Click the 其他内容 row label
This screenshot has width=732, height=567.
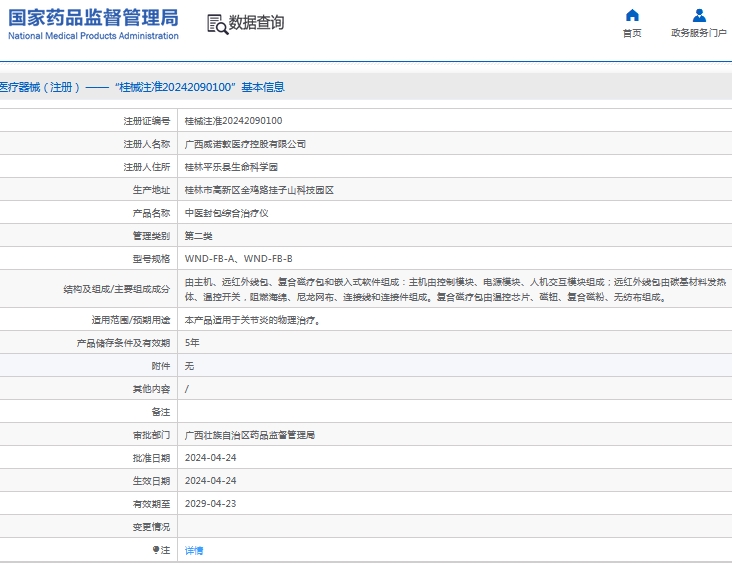pyautogui.click(x=151, y=389)
